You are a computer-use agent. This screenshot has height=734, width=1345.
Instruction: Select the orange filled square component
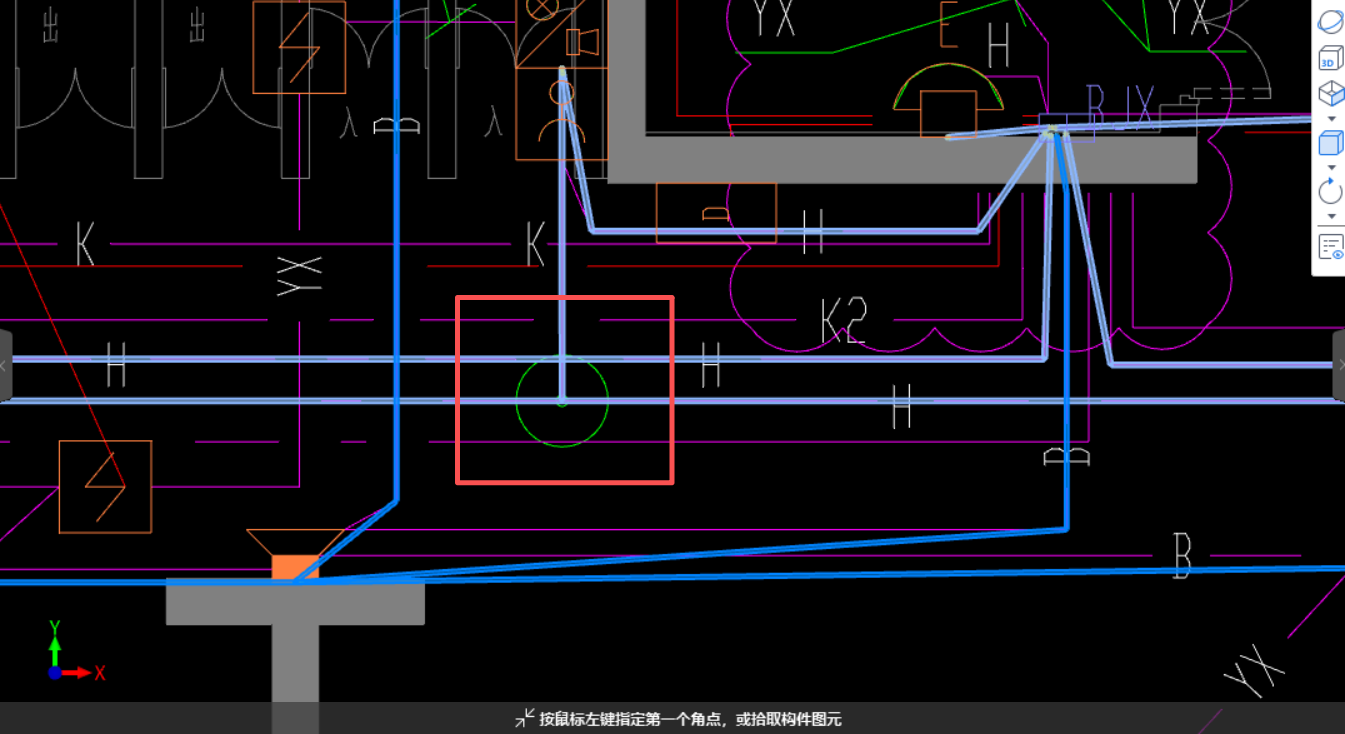pos(295,567)
